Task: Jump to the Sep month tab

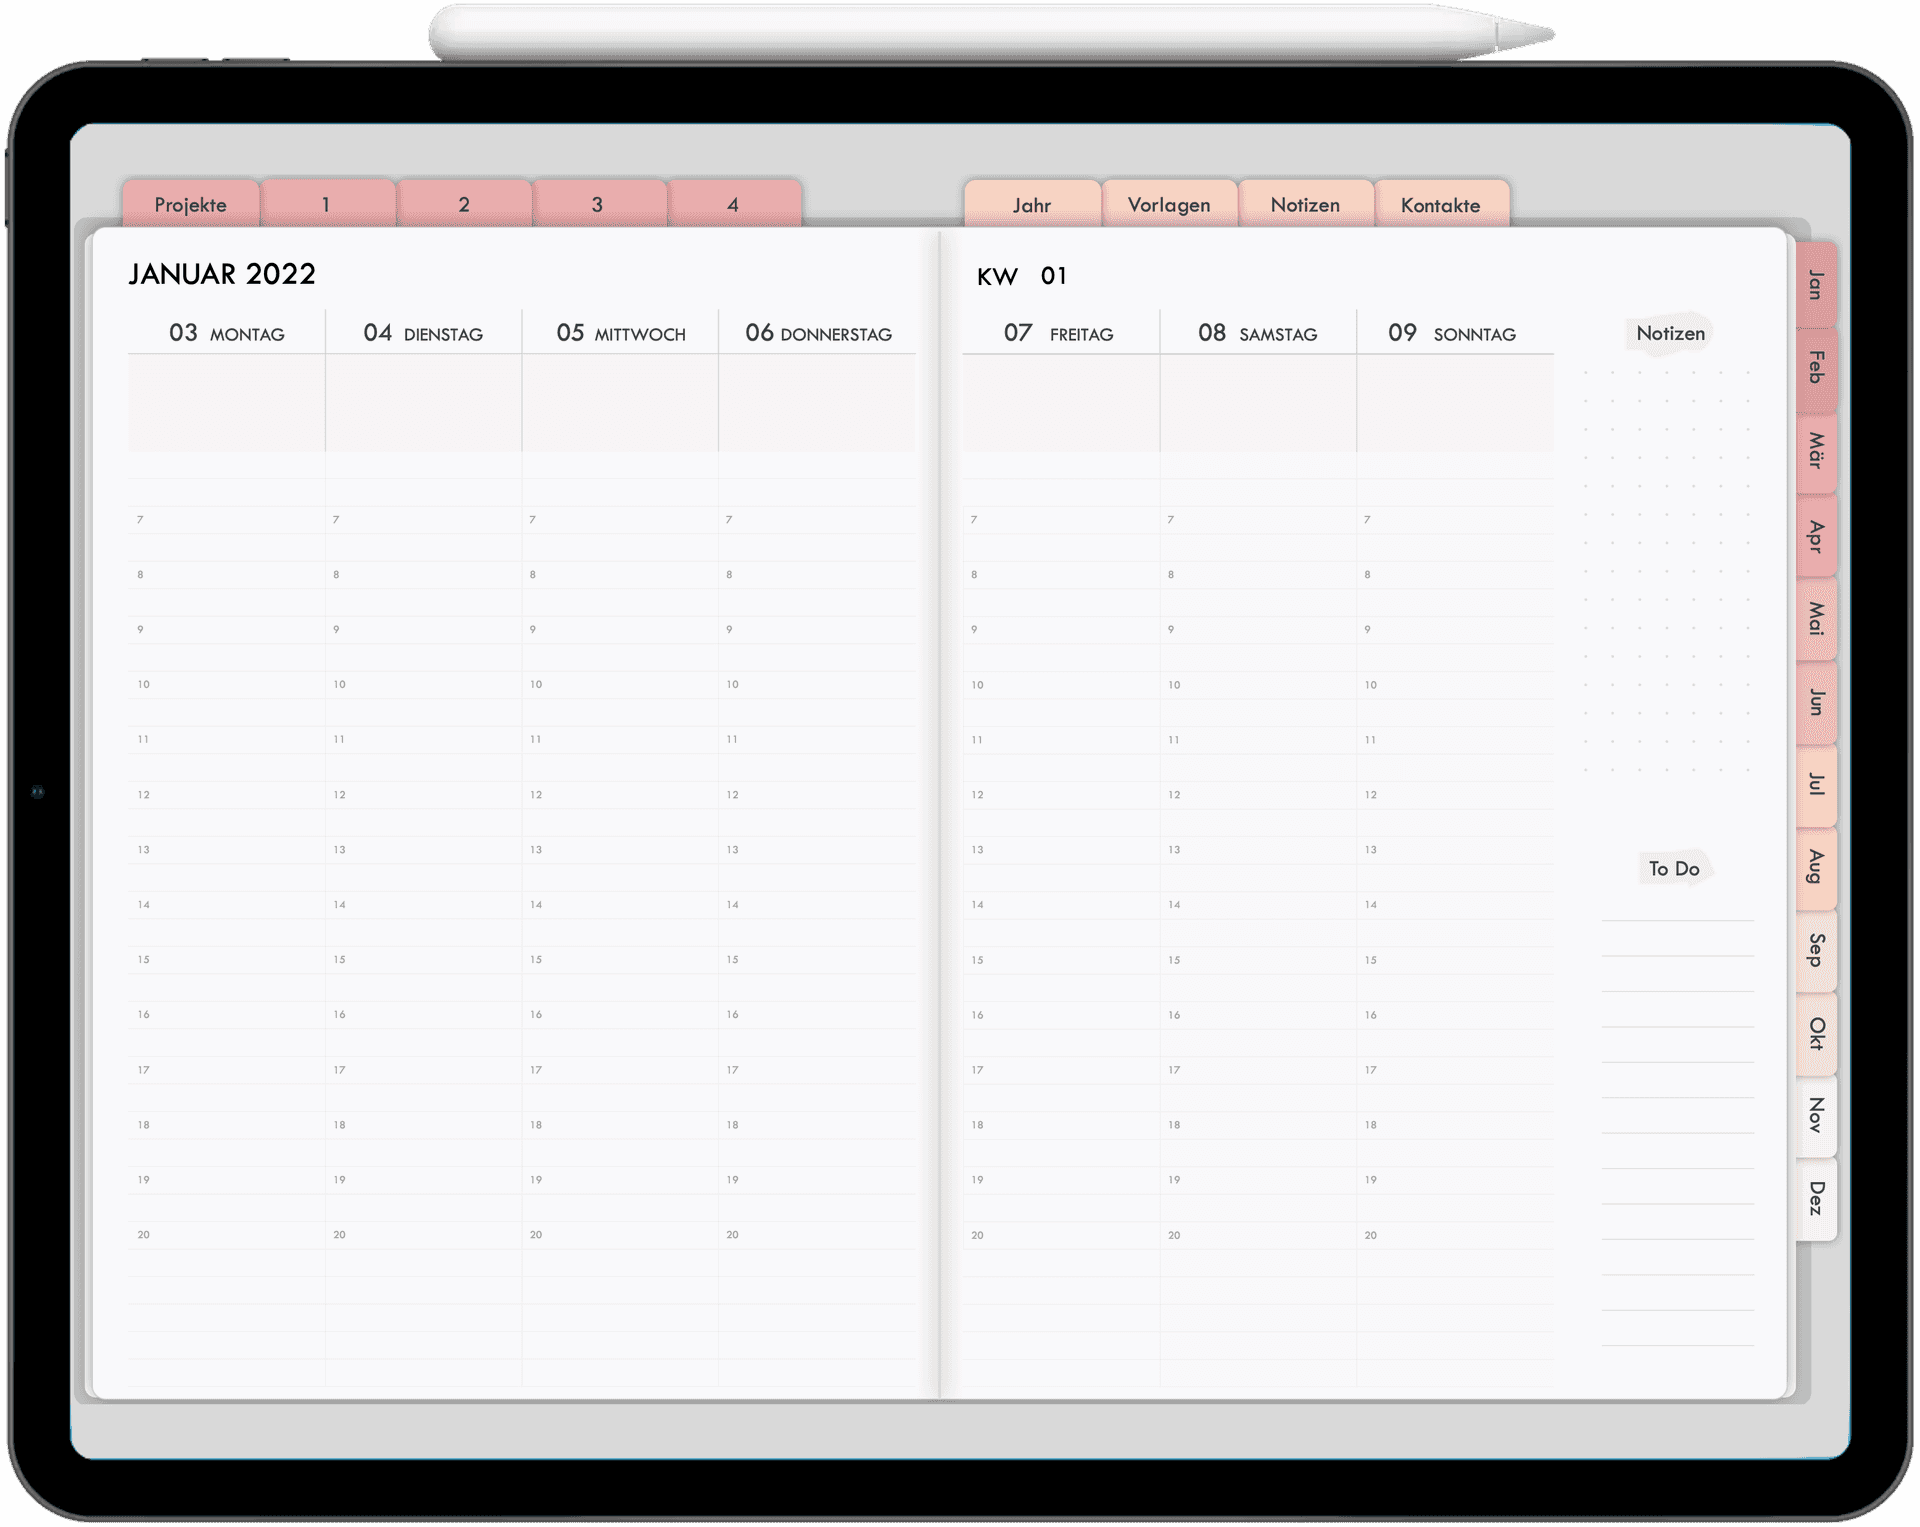Action: click(x=1816, y=950)
